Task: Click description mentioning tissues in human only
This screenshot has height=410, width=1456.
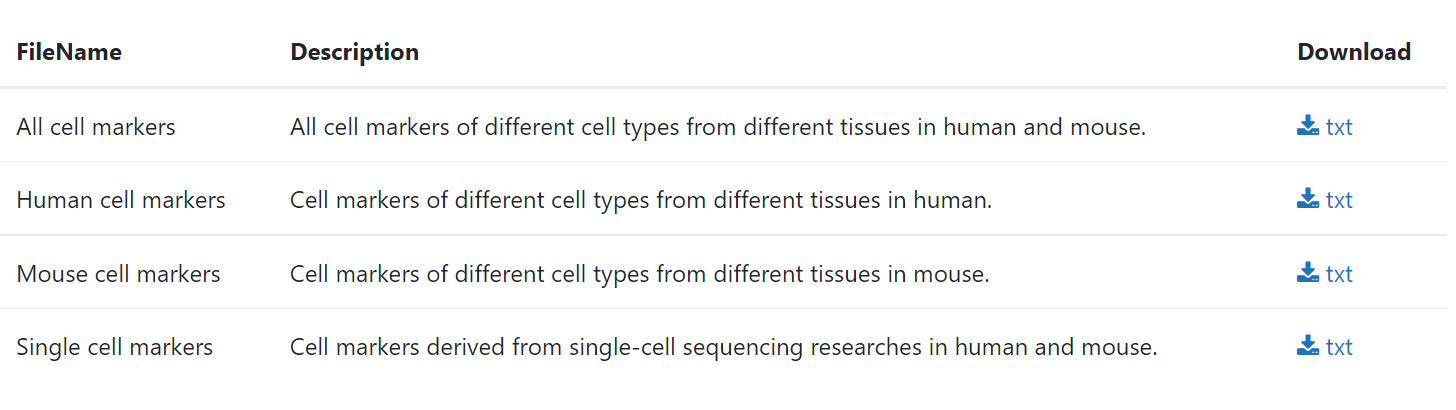Action: coord(641,200)
